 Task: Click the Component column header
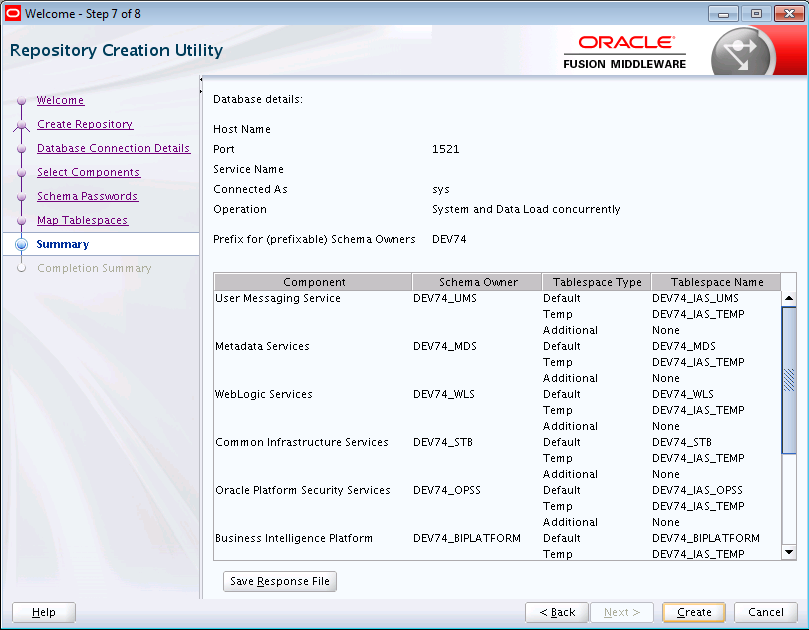[313, 282]
